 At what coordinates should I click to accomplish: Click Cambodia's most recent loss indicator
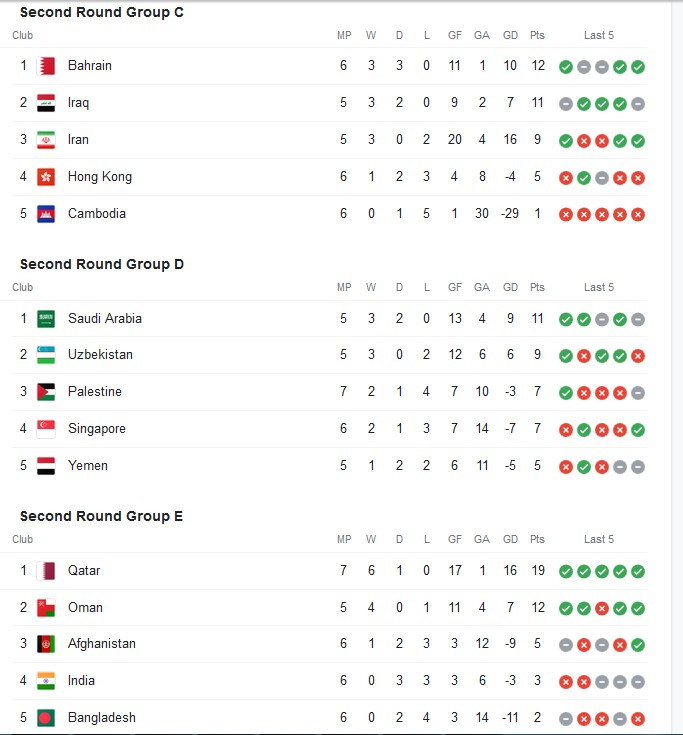tap(638, 215)
